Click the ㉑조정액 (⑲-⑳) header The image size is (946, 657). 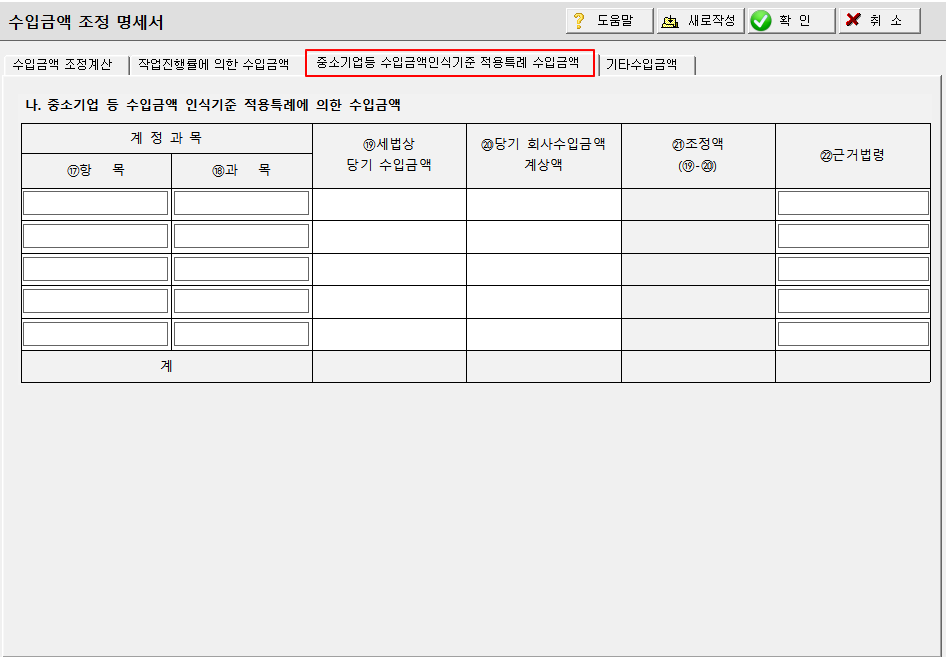click(x=698, y=156)
